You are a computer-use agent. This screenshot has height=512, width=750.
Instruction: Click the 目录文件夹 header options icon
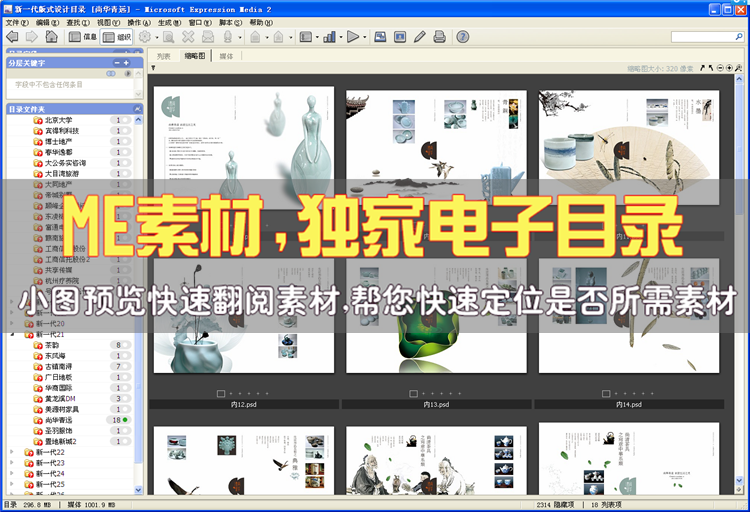tap(137, 109)
